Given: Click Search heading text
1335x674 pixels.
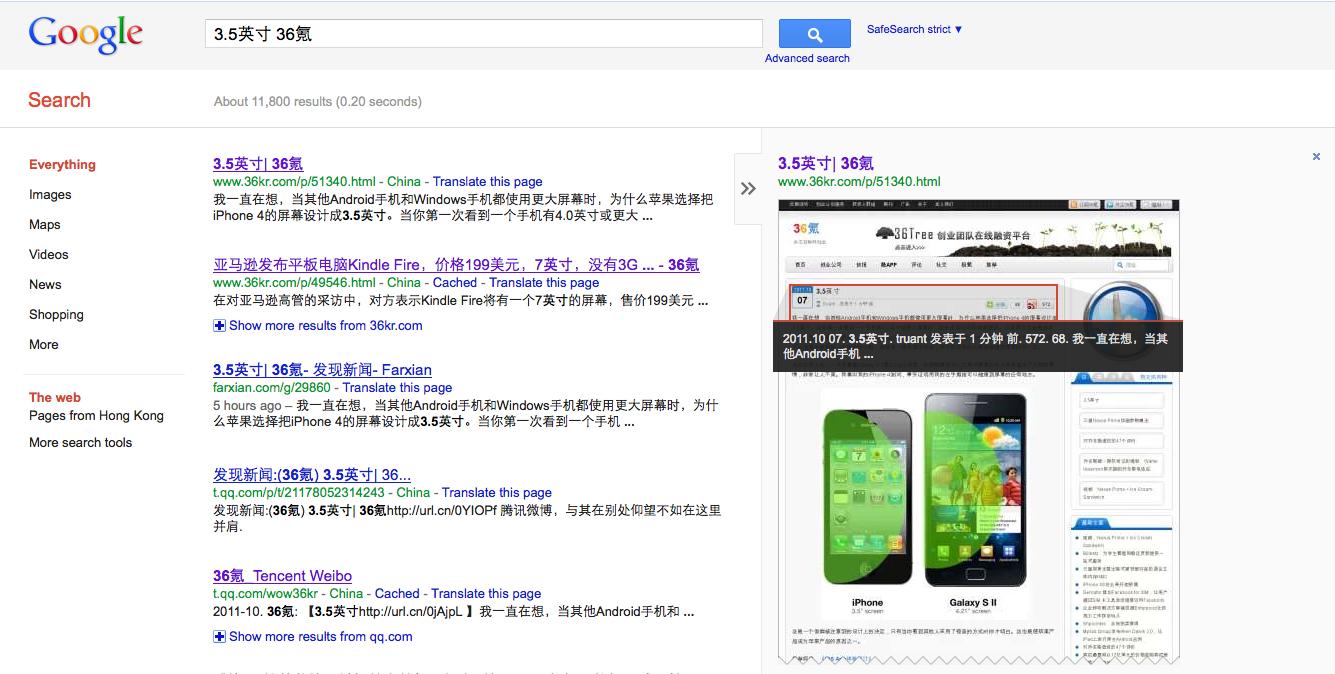Looking at the screenshot, I should pyautogui.click(x=59, y=100).
